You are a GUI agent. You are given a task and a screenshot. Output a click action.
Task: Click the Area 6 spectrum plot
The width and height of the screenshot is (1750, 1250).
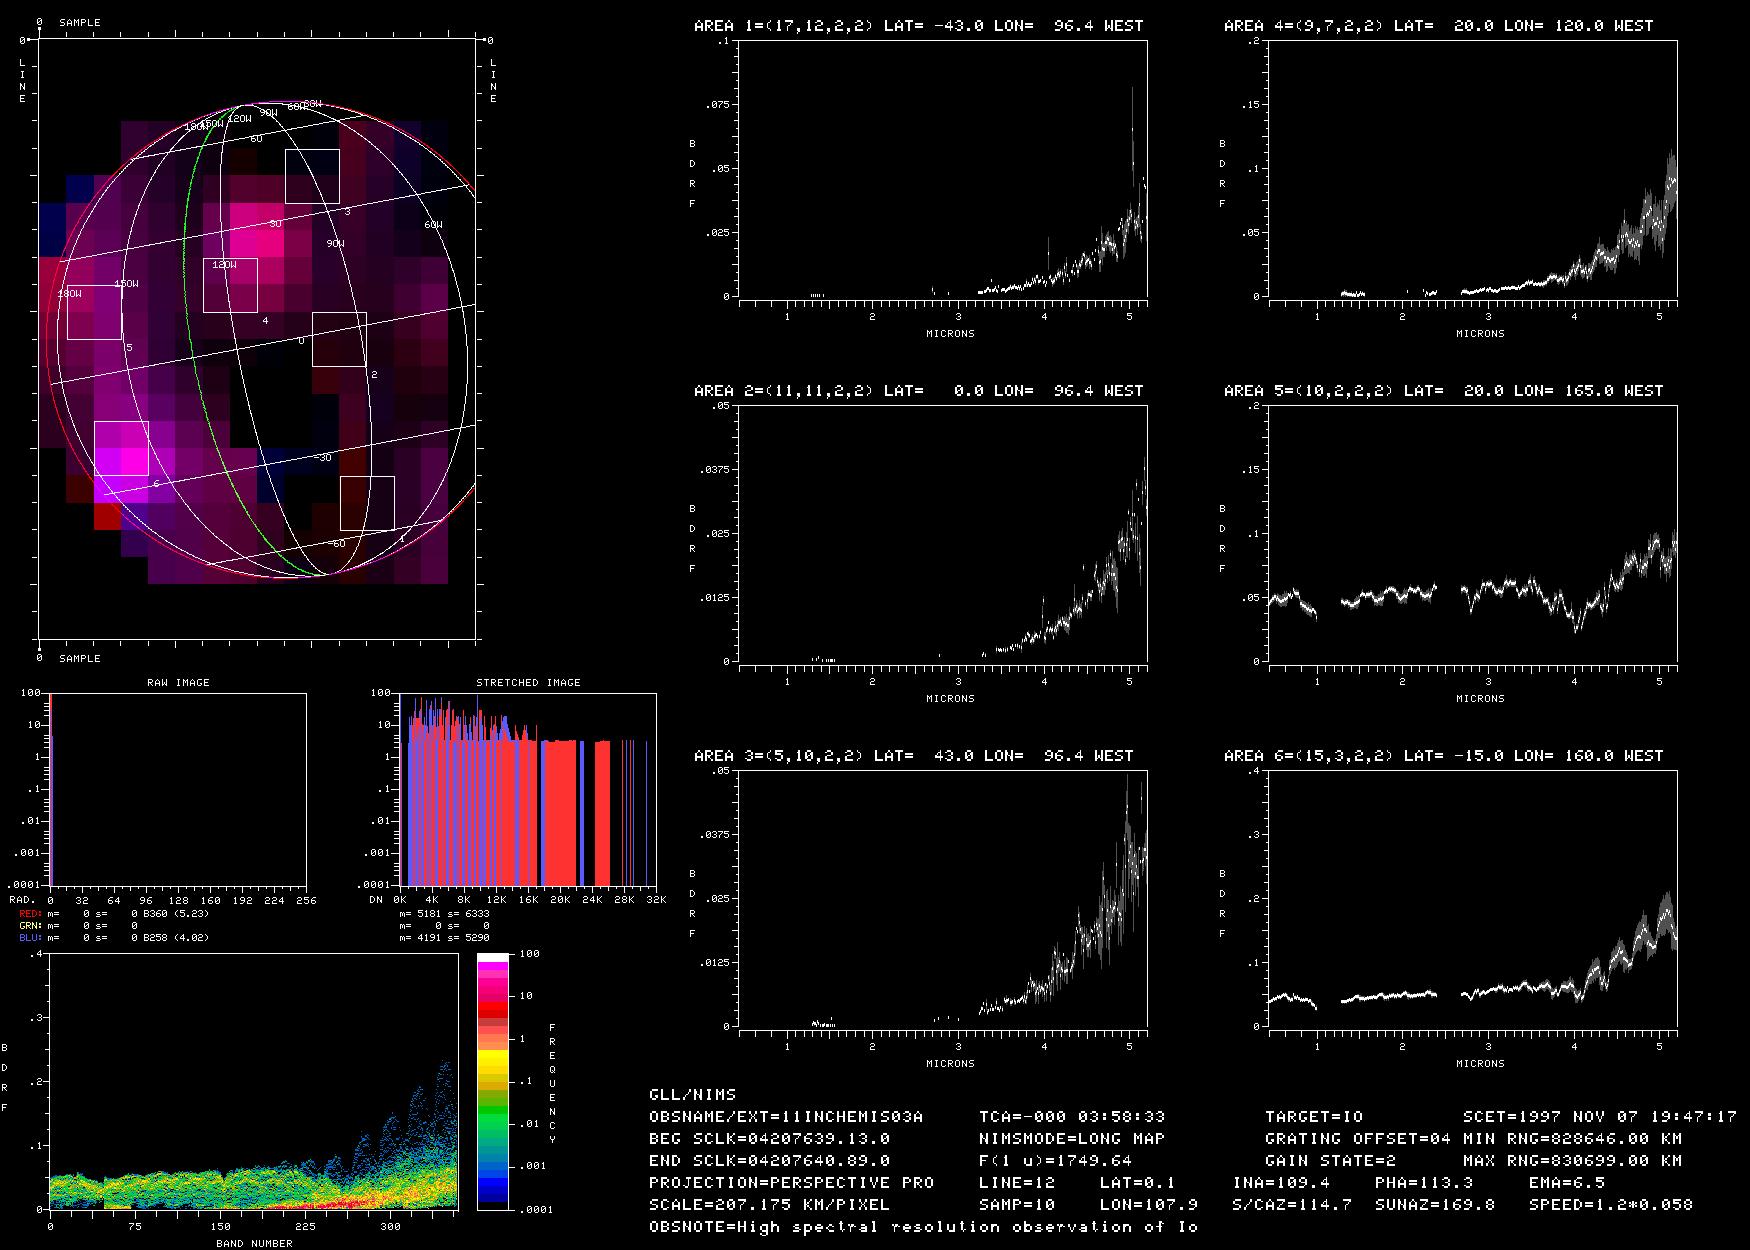click(x=1473, y=899)
